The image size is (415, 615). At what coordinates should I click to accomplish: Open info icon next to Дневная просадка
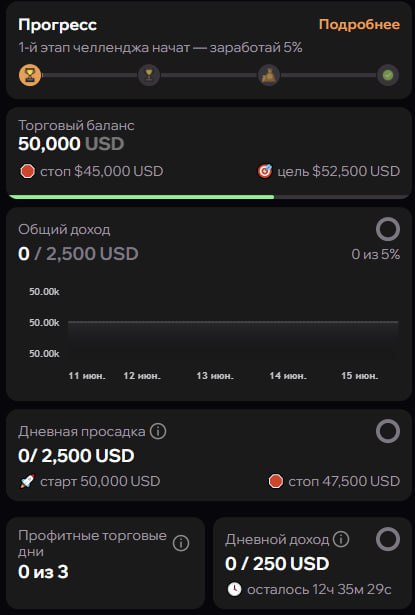pyautogui.click(x=158, y=431)
